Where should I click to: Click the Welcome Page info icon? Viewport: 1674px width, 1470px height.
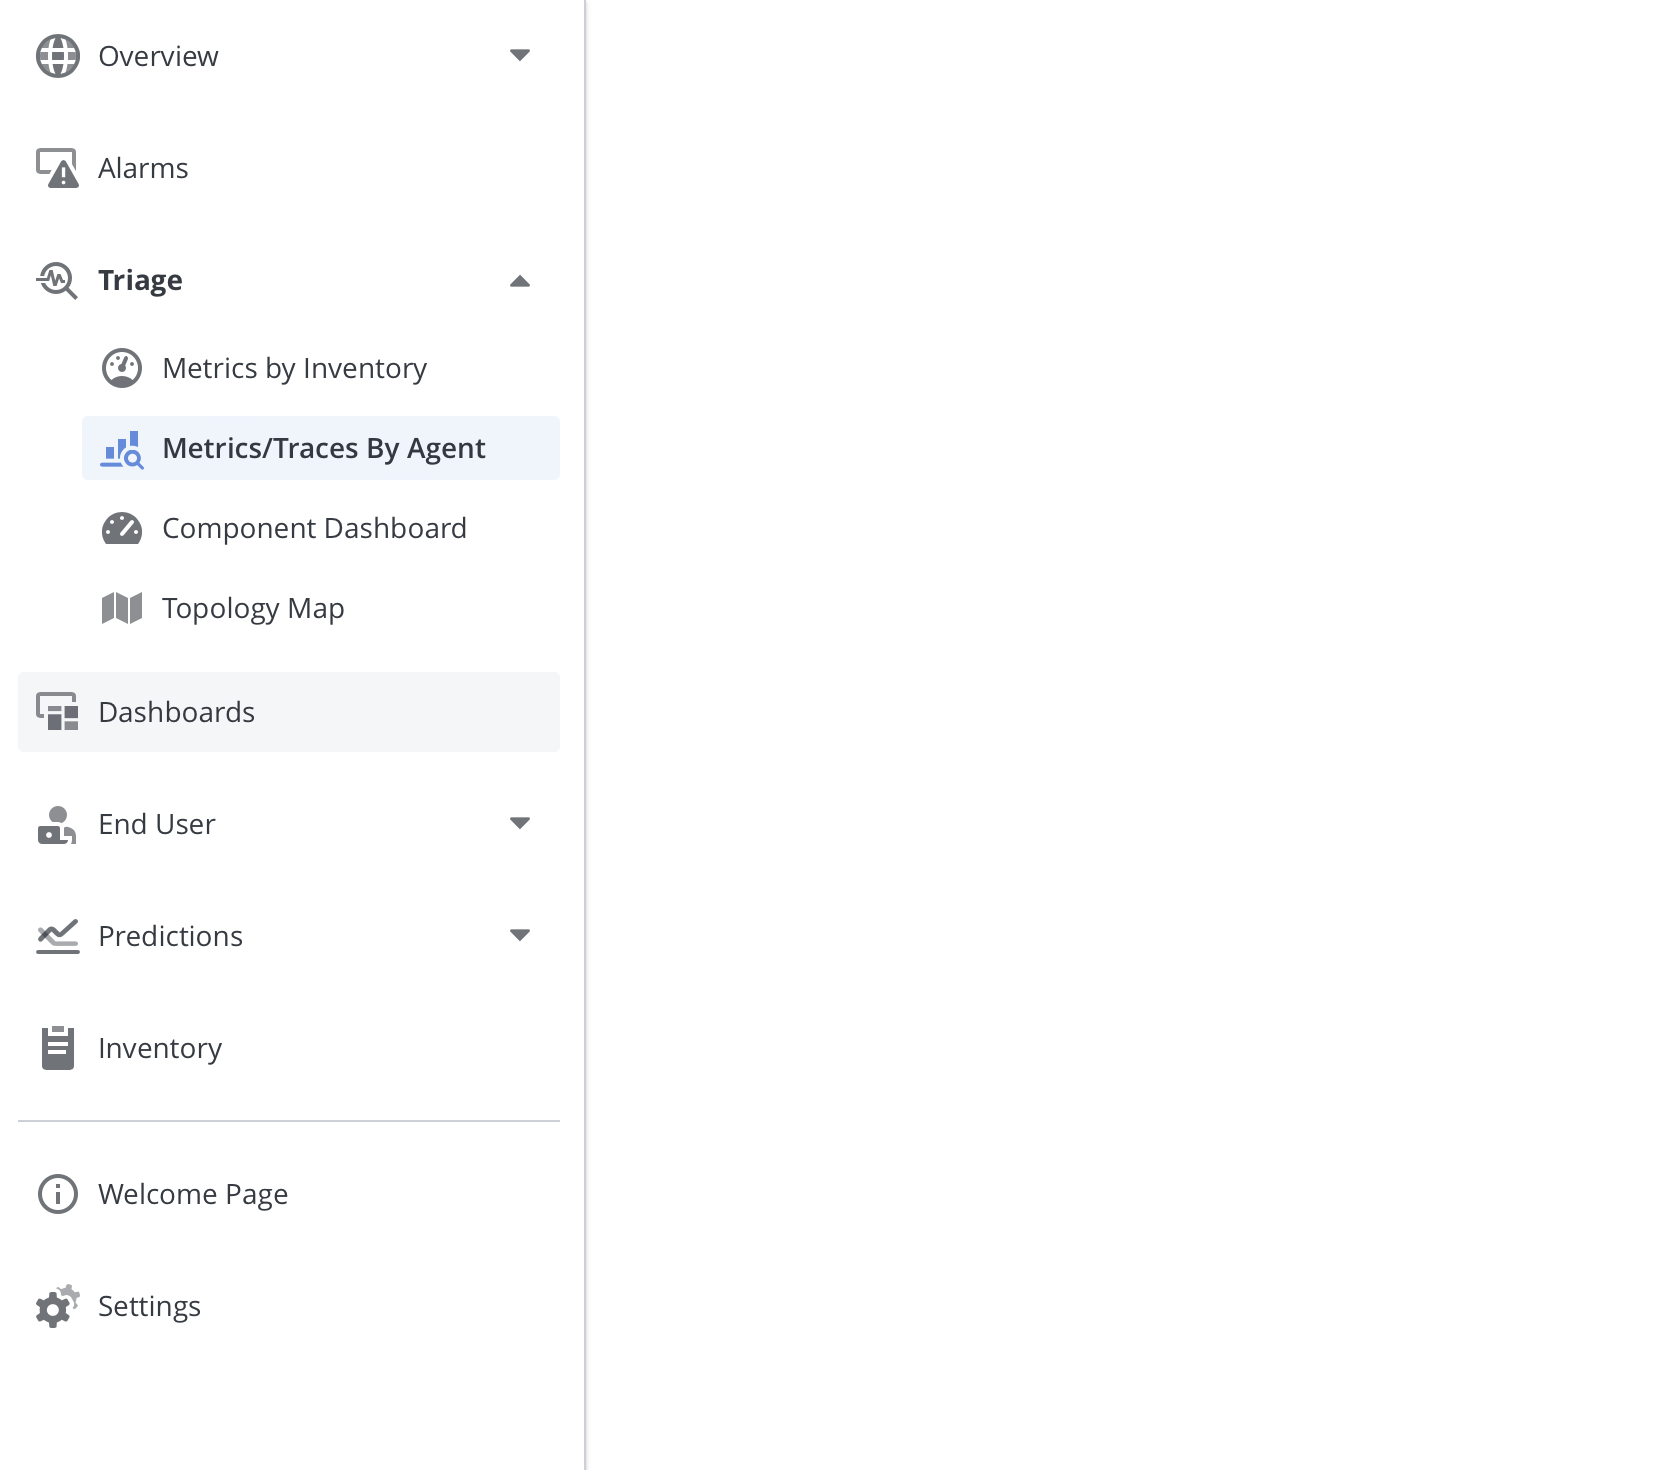tap(57, 1194)
